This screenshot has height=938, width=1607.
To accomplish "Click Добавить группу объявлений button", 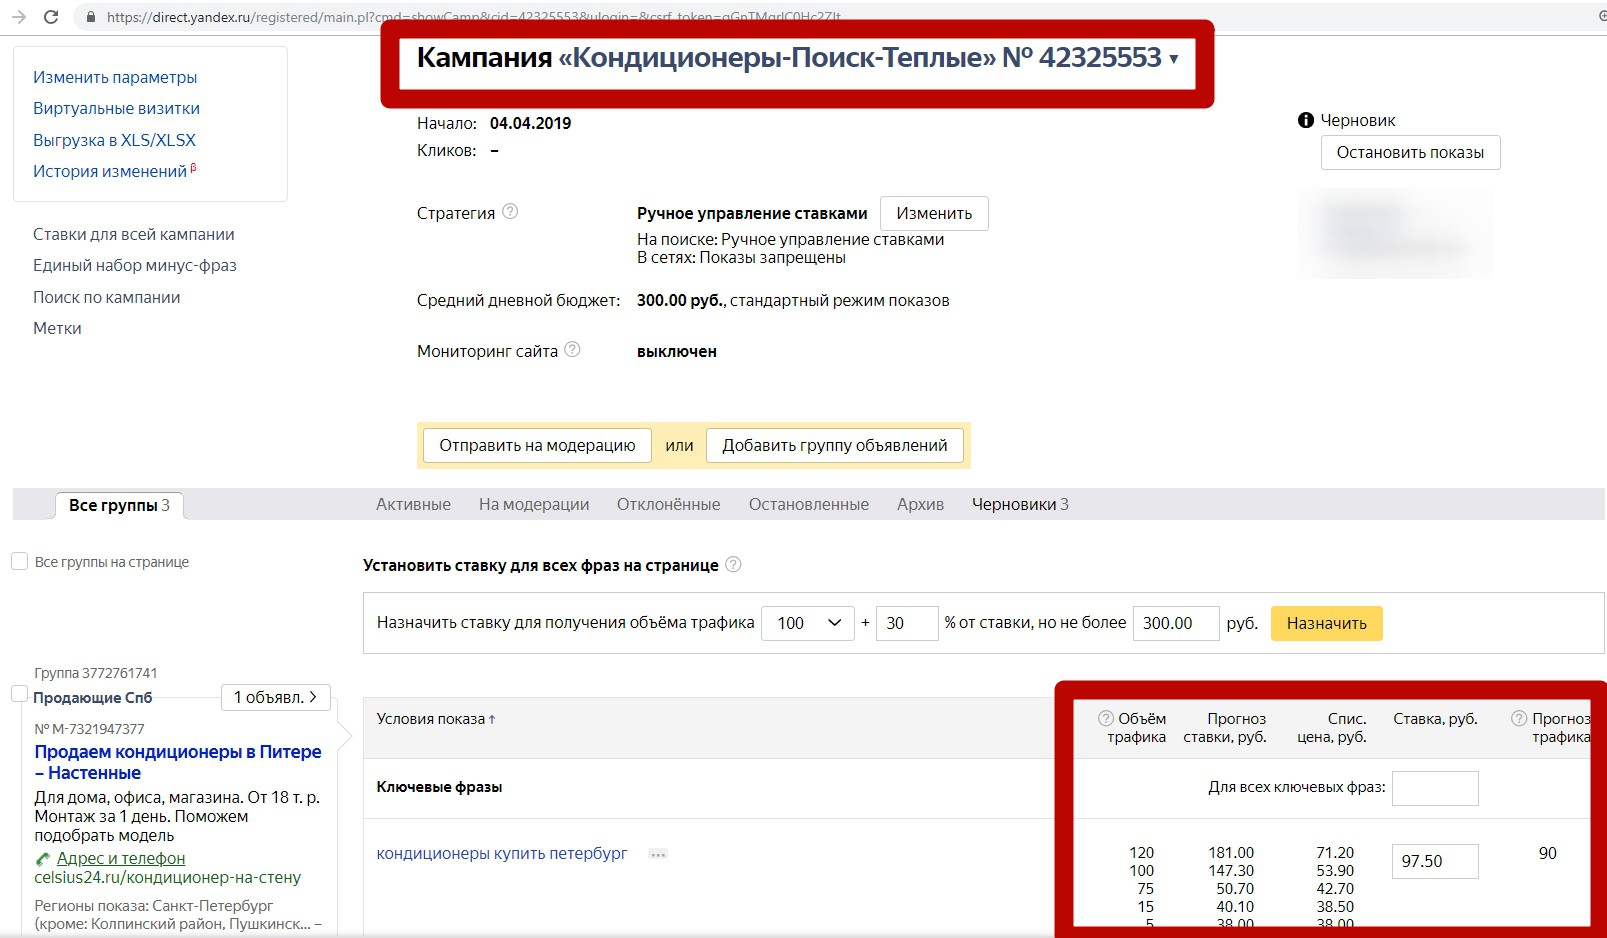I will click(835, 445).
